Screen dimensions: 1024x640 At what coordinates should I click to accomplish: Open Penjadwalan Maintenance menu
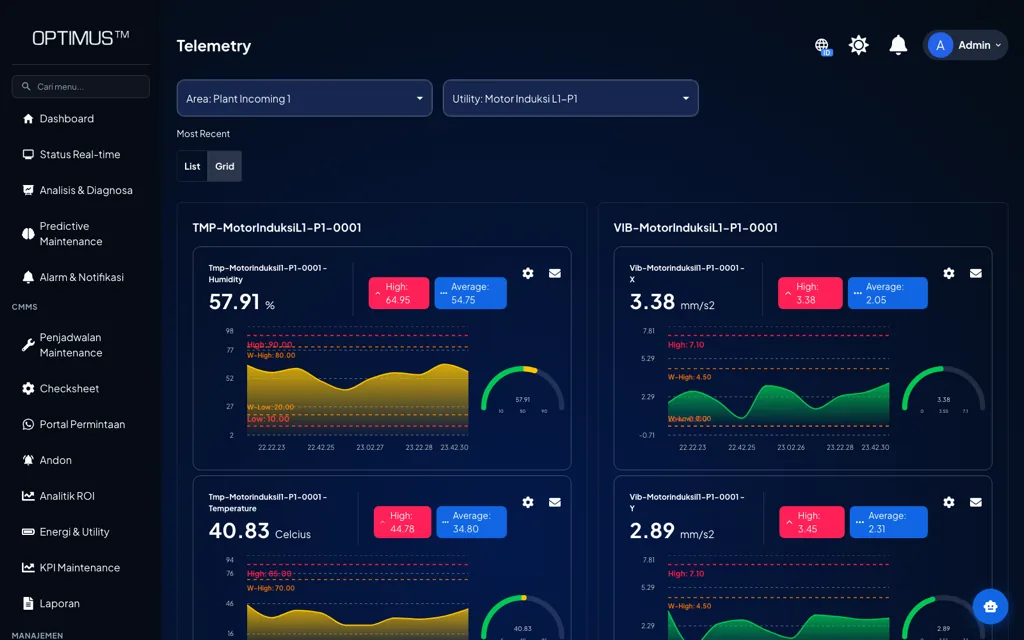pos(71,345)
